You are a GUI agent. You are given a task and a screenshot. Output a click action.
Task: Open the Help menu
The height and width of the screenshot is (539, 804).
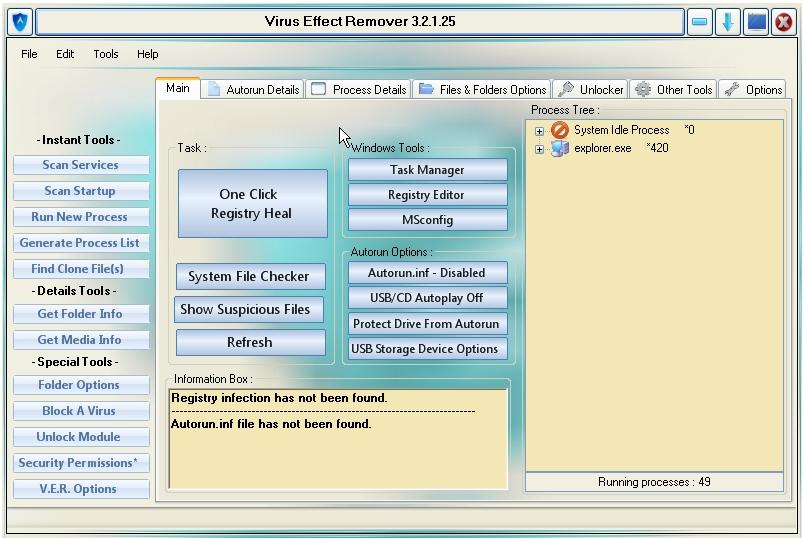(148, 54)
